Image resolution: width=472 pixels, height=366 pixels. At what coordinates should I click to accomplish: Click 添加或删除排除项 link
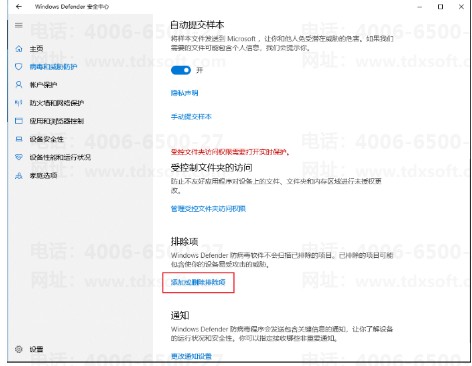(x=198, y=282)
